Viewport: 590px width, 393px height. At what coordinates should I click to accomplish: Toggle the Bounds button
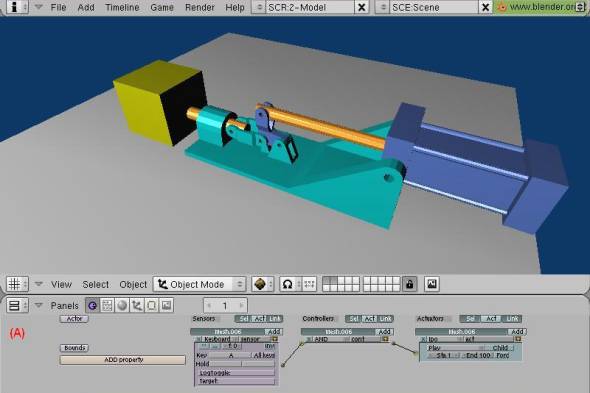74,348
